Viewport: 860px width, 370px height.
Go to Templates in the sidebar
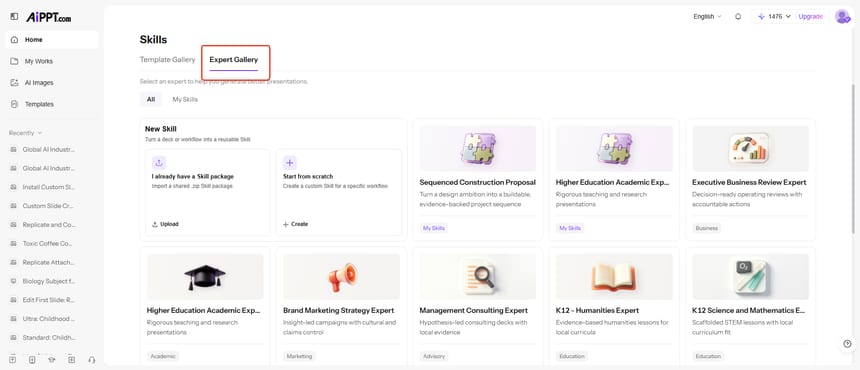point(52,104)
